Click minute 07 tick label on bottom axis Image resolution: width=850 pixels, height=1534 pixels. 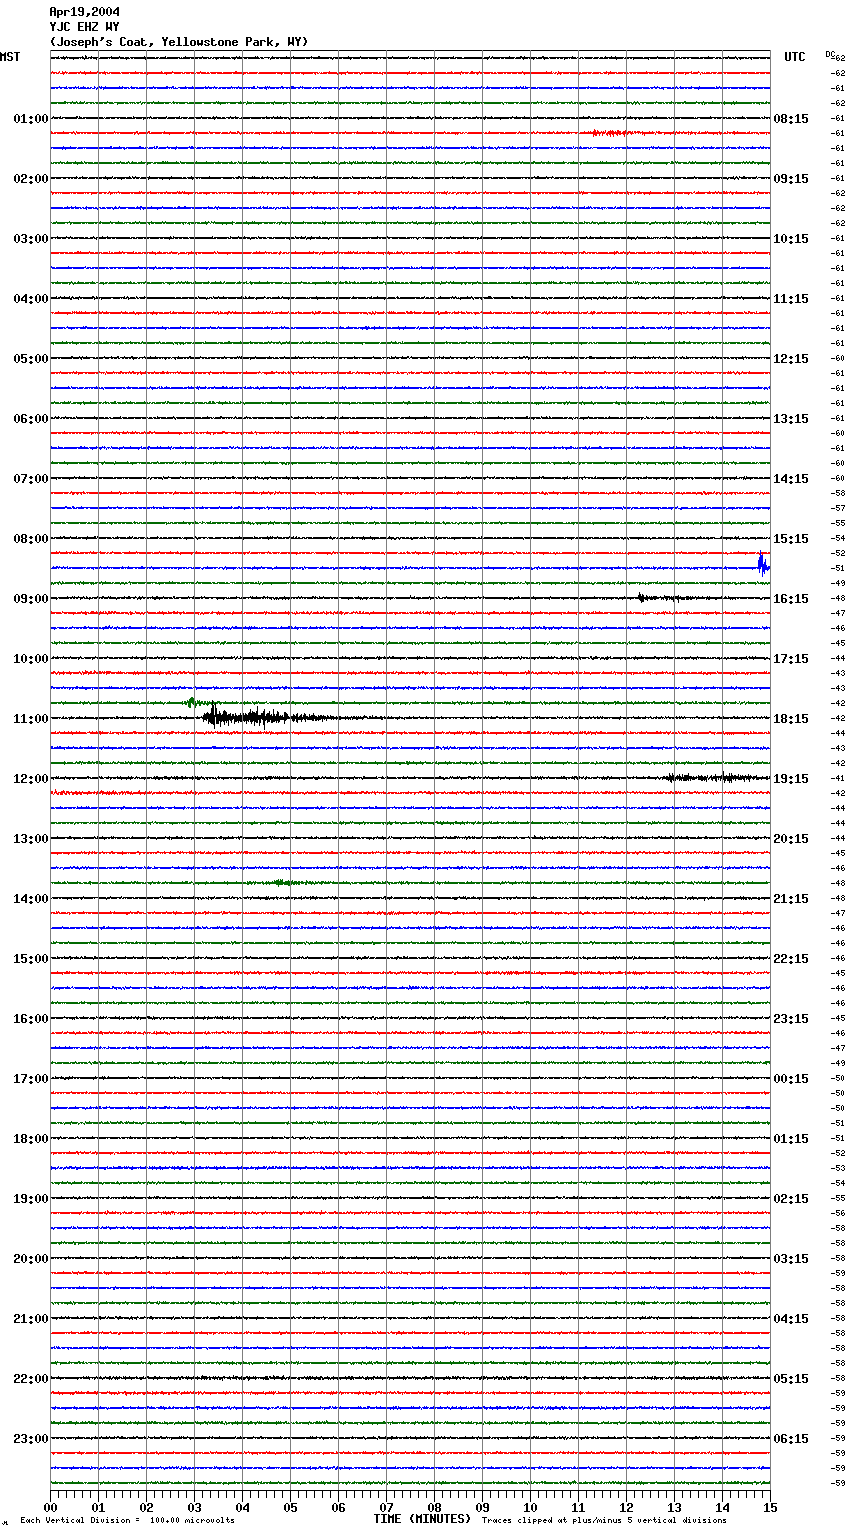(386, 1507)
